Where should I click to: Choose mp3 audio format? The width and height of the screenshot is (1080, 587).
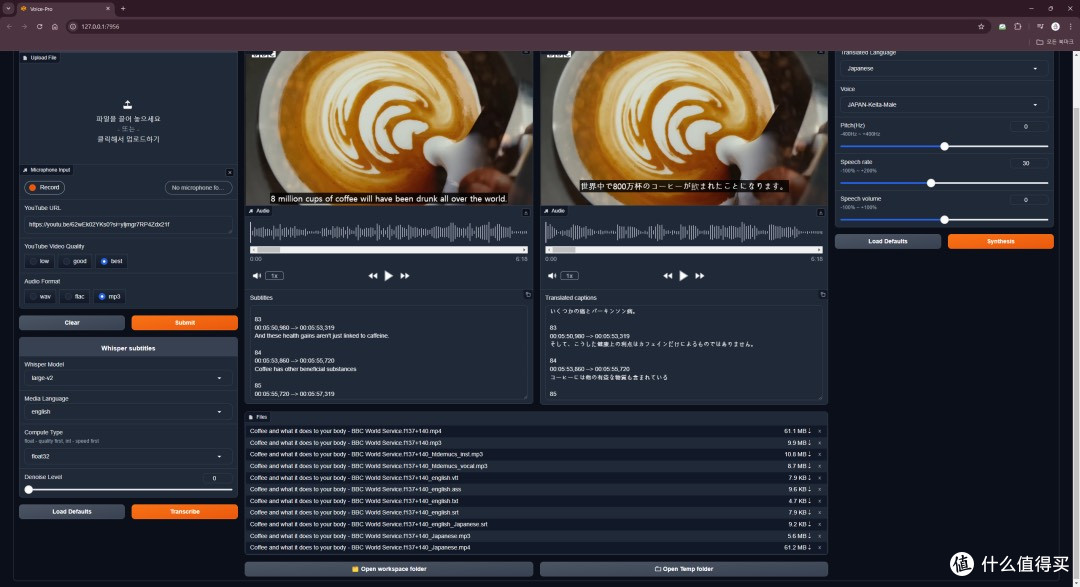click(109, 296)
